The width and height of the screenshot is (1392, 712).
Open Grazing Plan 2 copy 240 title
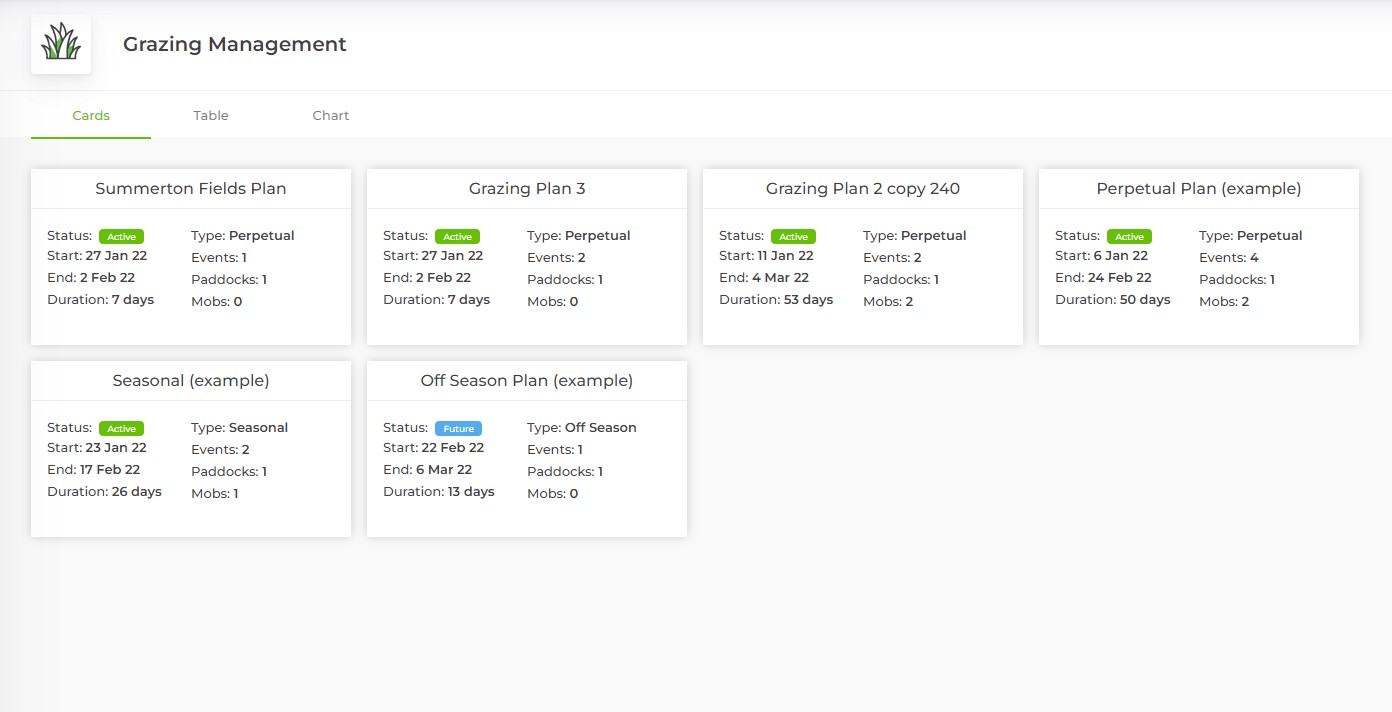[x=863, y=188]
